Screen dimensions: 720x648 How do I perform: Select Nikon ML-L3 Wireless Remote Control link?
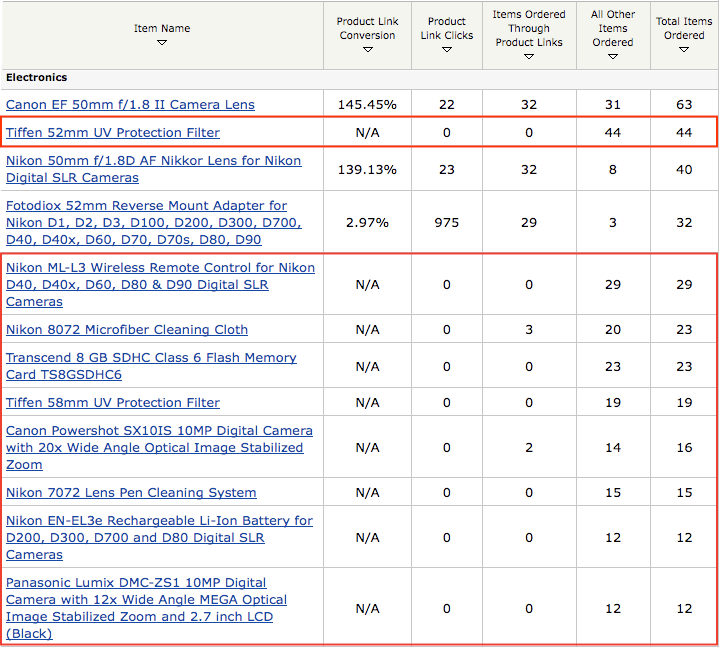click(x=160, y=285)
